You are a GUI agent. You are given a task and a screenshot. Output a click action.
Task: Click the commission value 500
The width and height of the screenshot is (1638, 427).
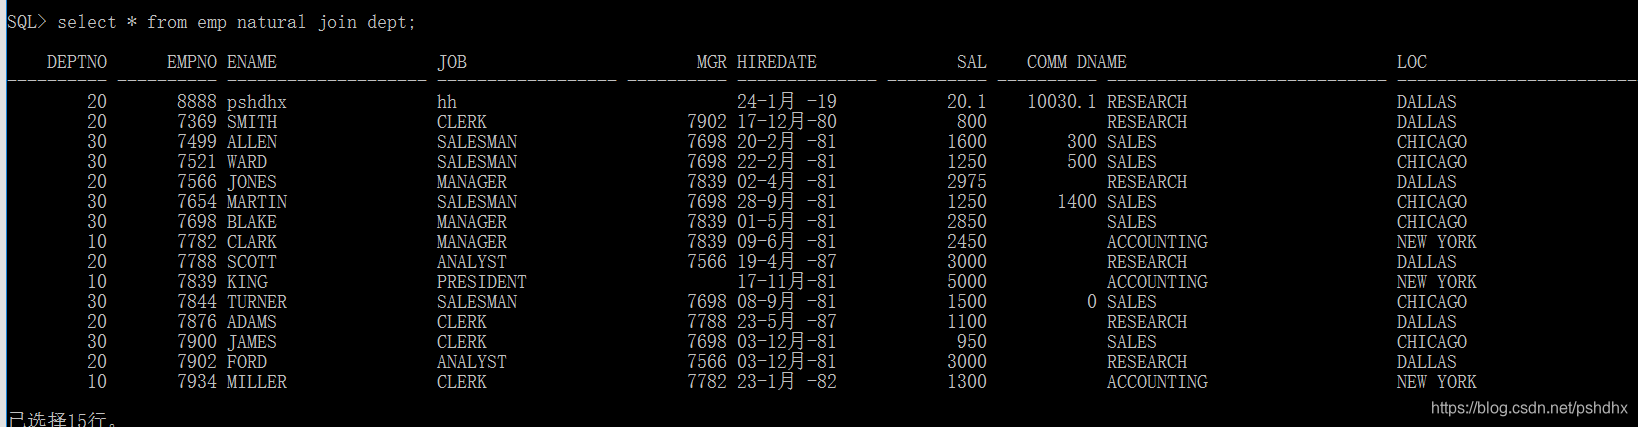coord(1082,162)
